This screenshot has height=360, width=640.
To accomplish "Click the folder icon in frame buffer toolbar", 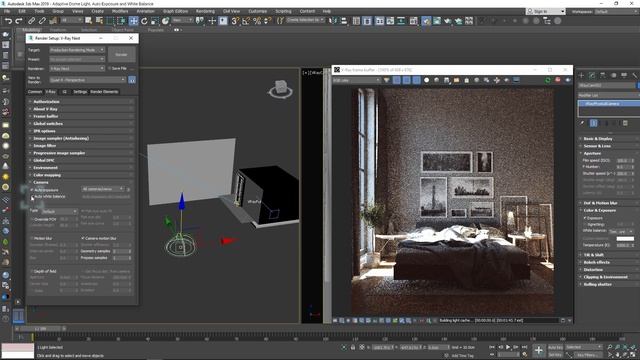I will click(x=456, y=80).
